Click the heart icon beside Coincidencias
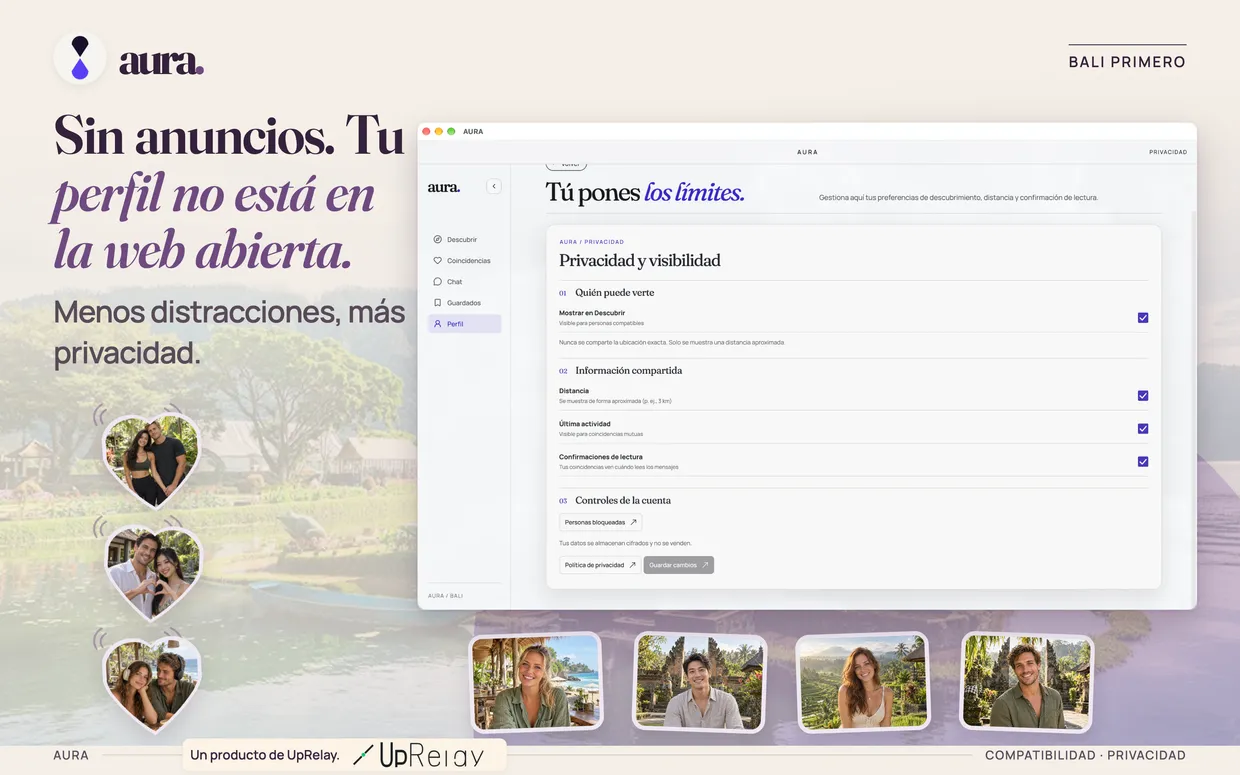The height and width of the screenshot is (775, 1240). click(x=437, y=261)
